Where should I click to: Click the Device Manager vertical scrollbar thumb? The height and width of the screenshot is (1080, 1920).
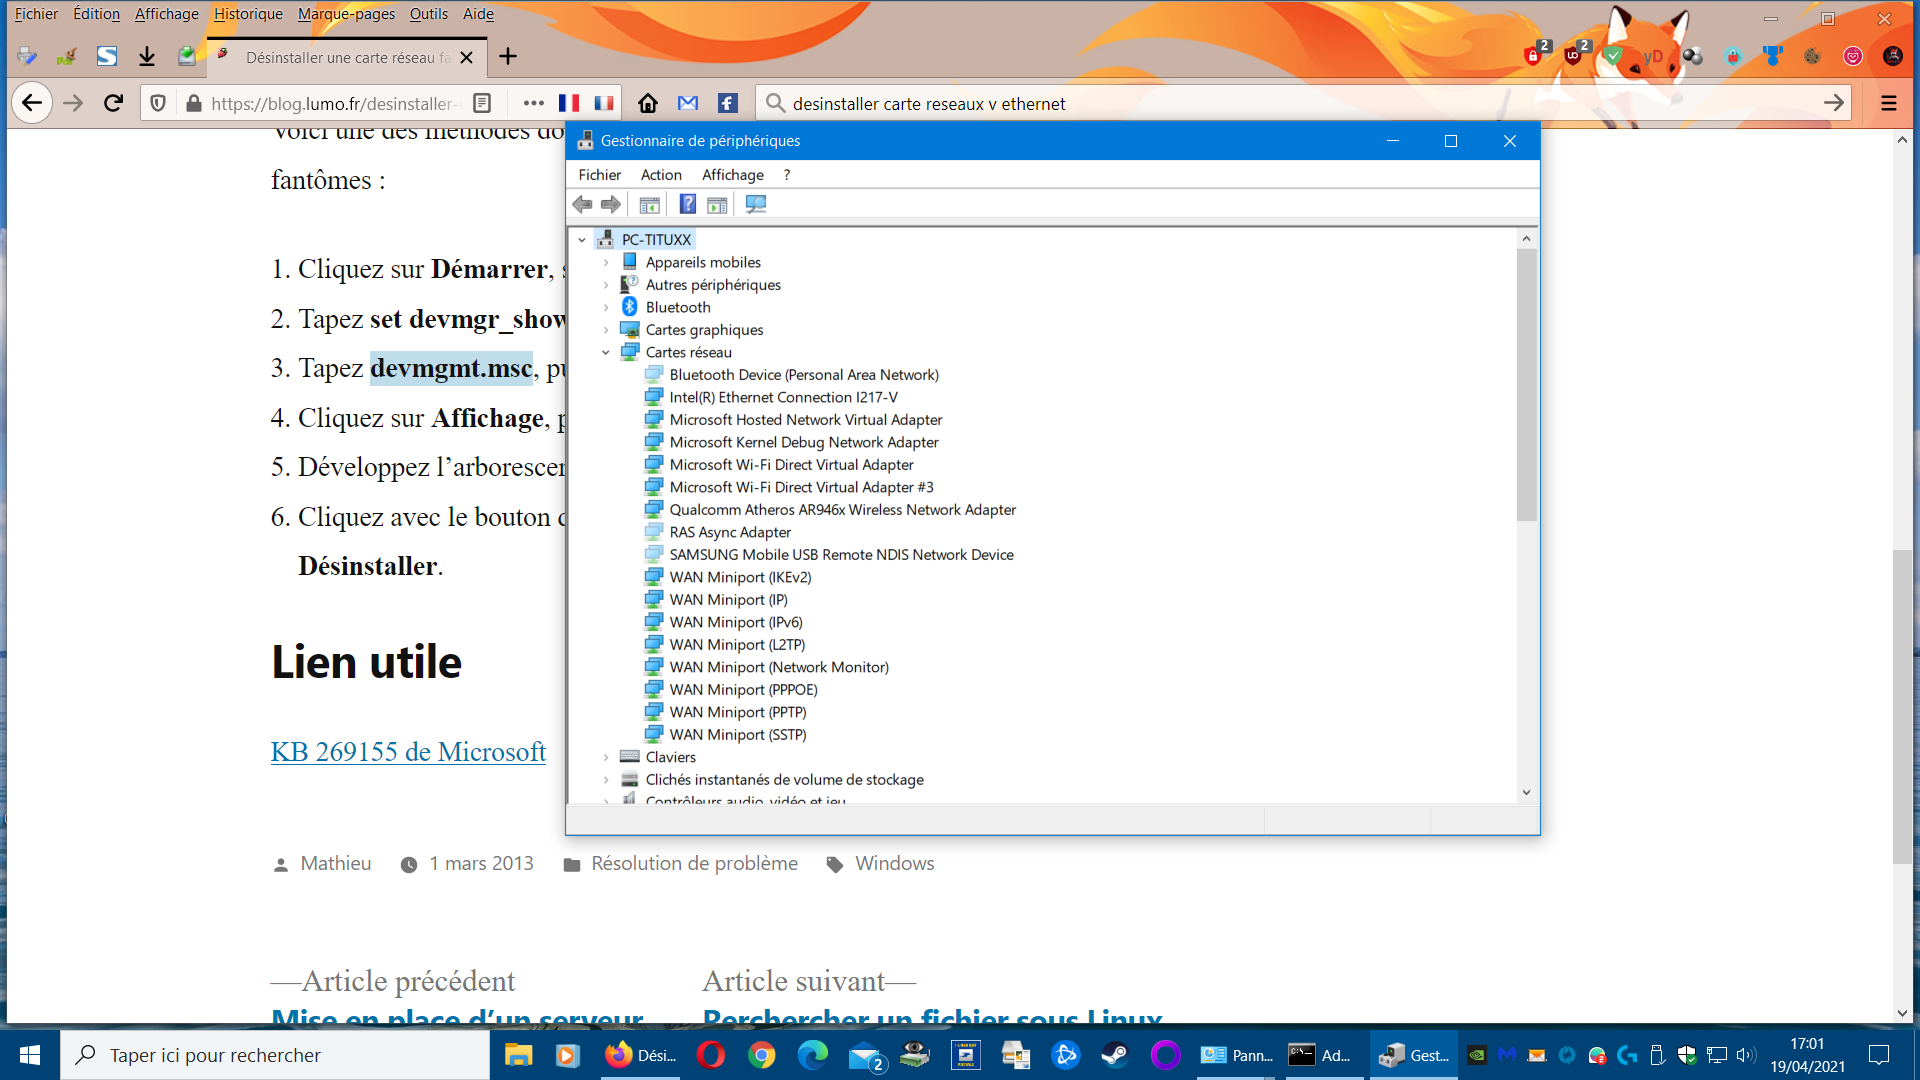point(1526,385)
